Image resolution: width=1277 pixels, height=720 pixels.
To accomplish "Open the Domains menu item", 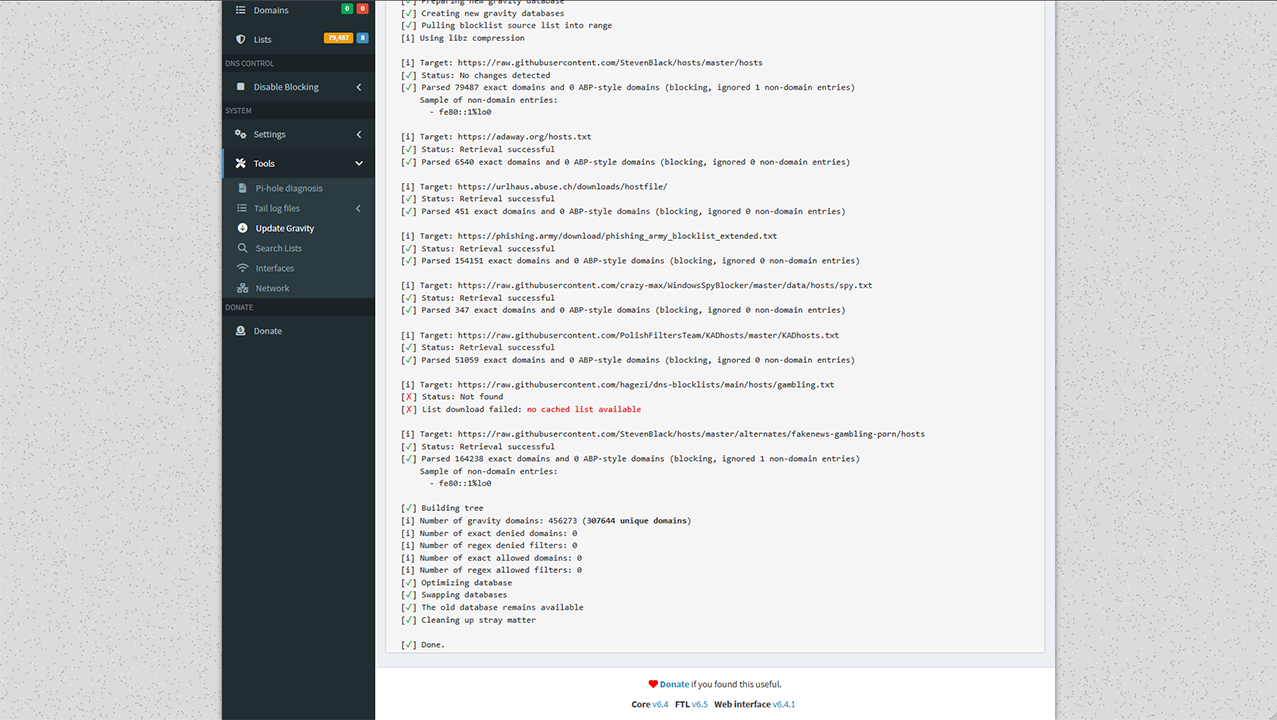I will point(271,10).
